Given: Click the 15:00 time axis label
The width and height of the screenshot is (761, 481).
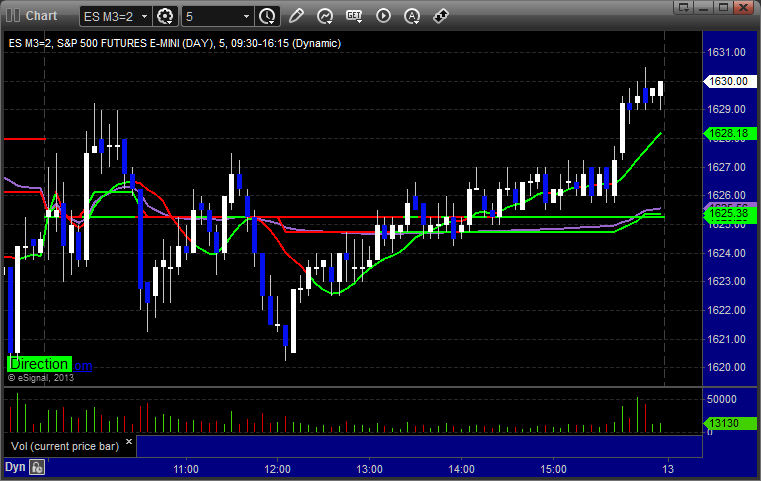Looking at the screenshot, I should 553,469.
